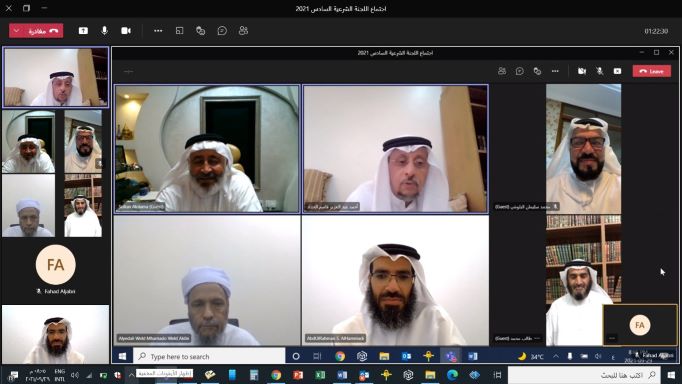Open Excel from the Windows taskbar

[x=320, y=375]
